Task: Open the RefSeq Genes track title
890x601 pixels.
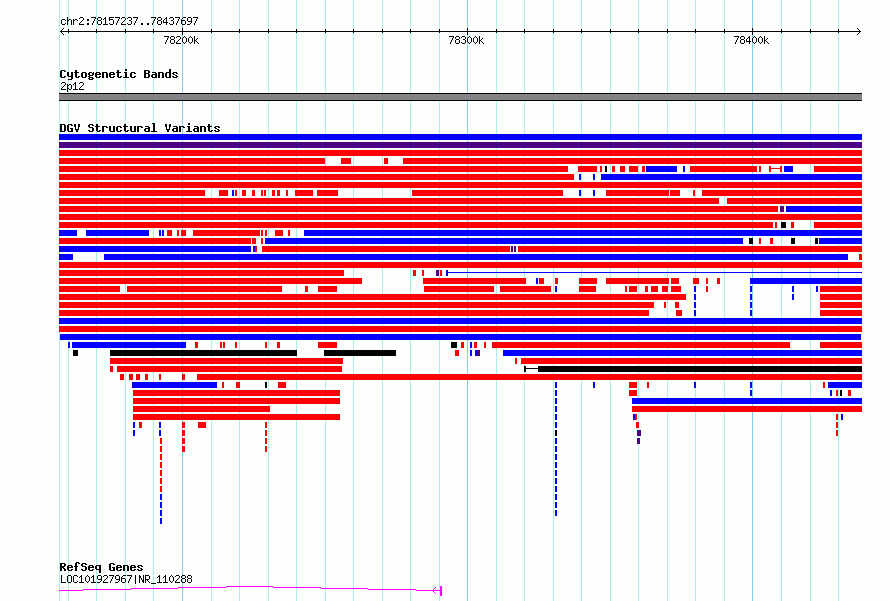Action: coord(101,567)
